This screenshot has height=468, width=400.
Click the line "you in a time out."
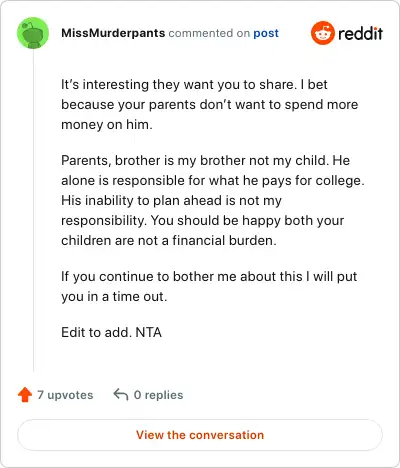pos(114,296)
